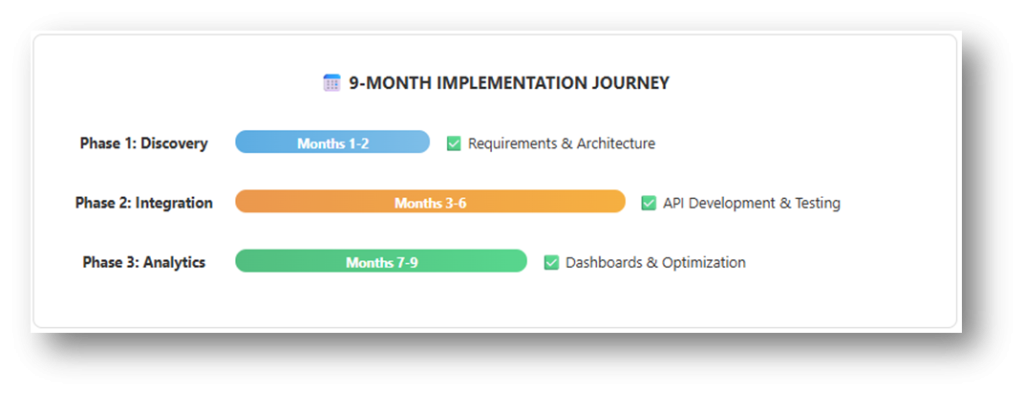Viewport: 1024px width, 395px height.
Task: Toggle the Requirements & Architecture checkbox
Action: pos(454,144)
